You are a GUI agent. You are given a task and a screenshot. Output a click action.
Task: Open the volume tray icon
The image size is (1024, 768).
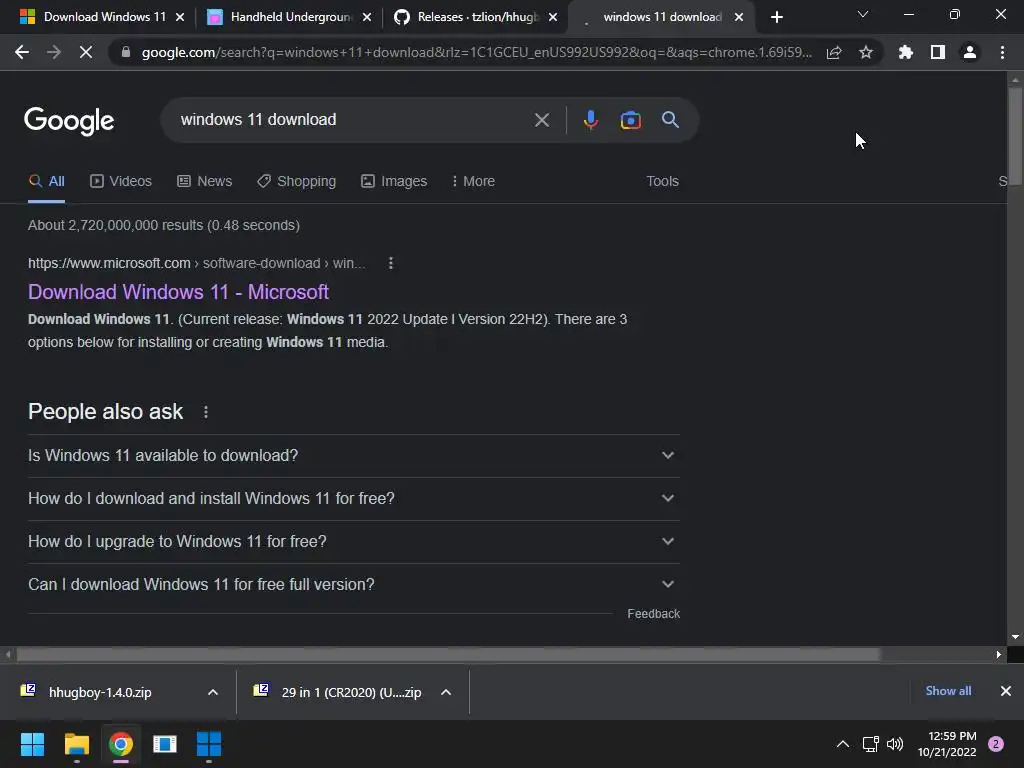[895, 744]
